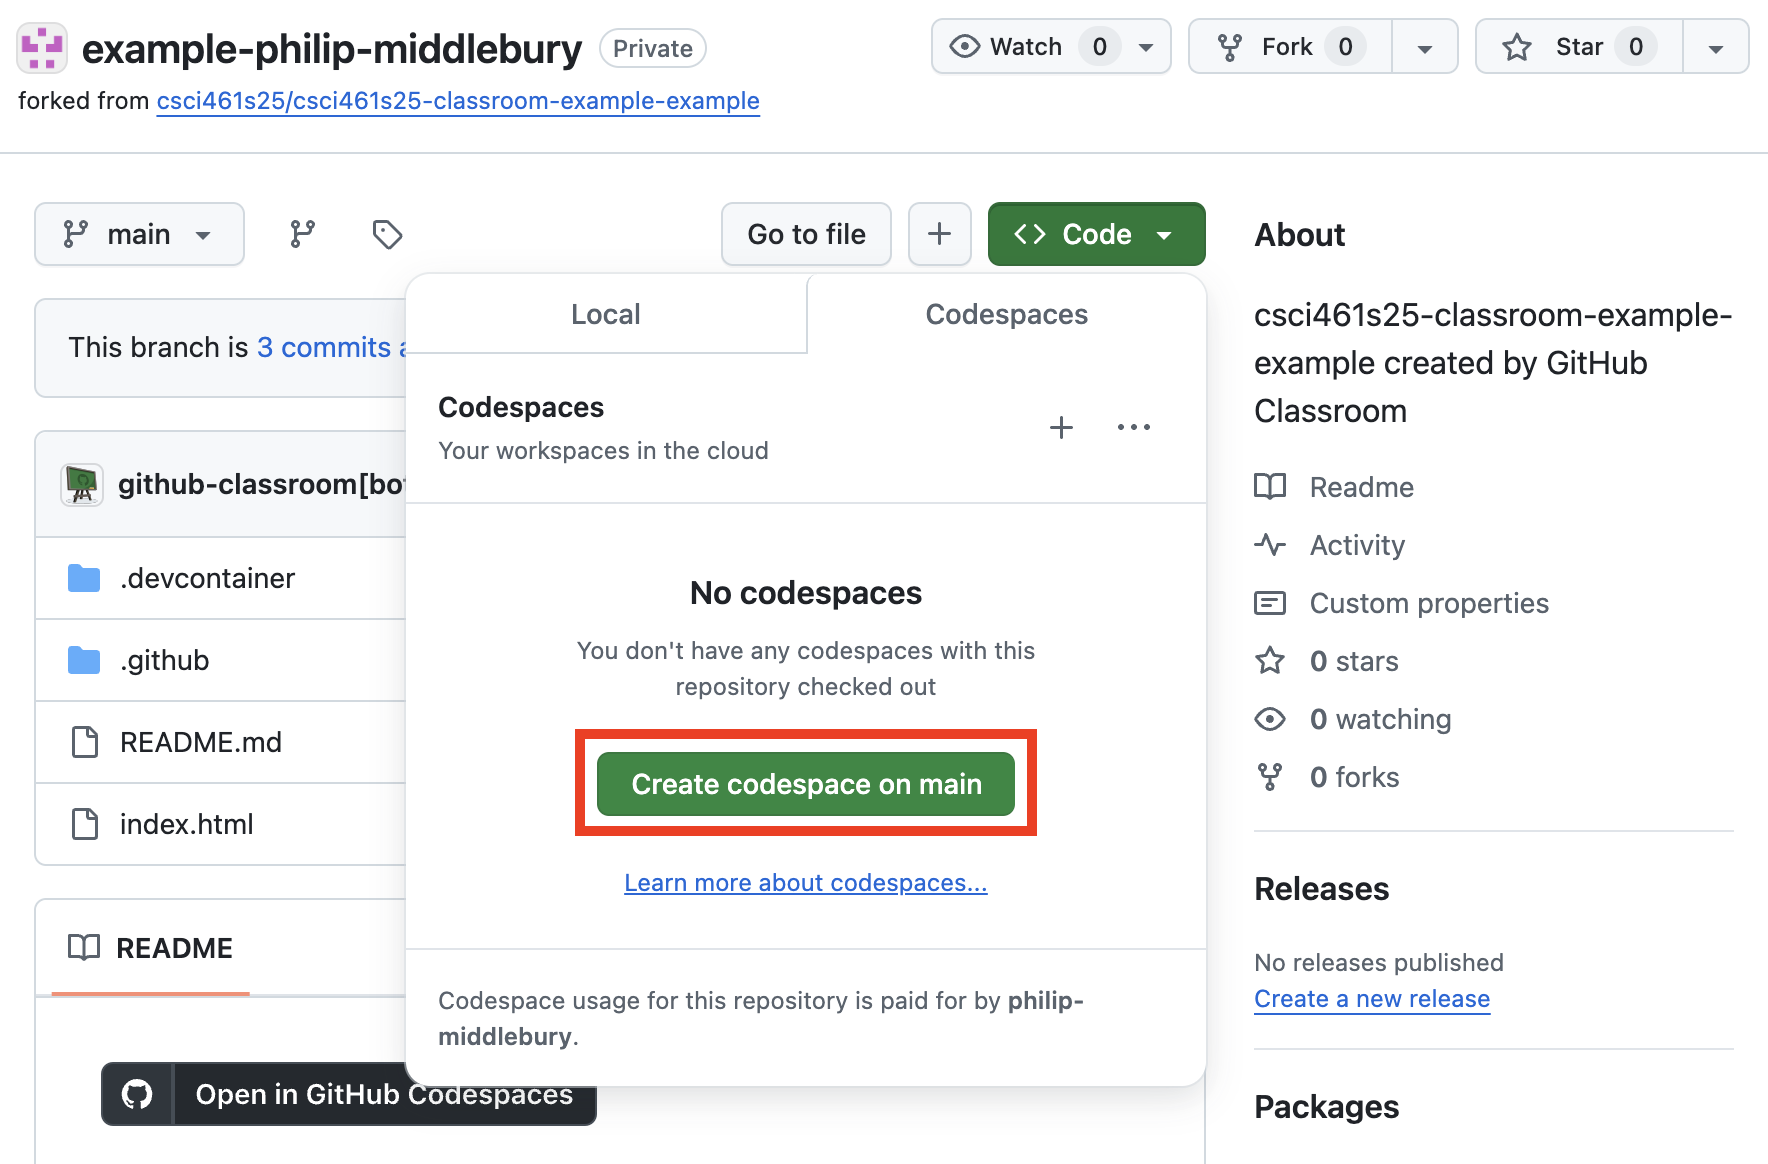The width and height of the screenshot is (1768, 1164).
Task: Click the .github folder icon
Action: click(84, 660)
